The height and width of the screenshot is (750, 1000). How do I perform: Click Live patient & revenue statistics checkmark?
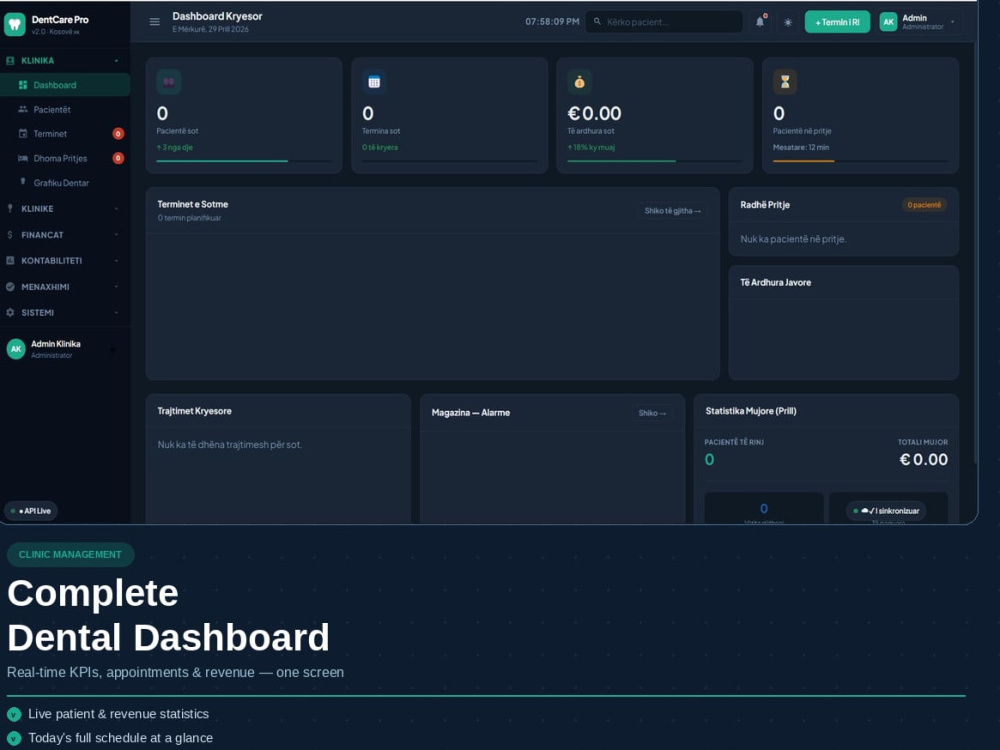tap(14, 714)
